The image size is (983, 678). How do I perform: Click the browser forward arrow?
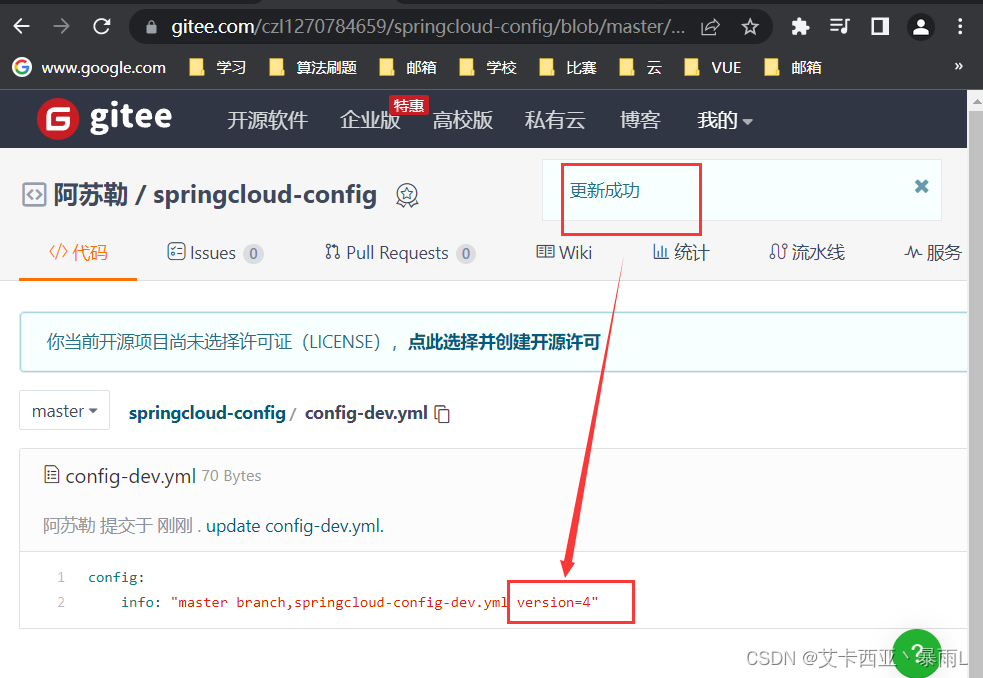point(61,26)
